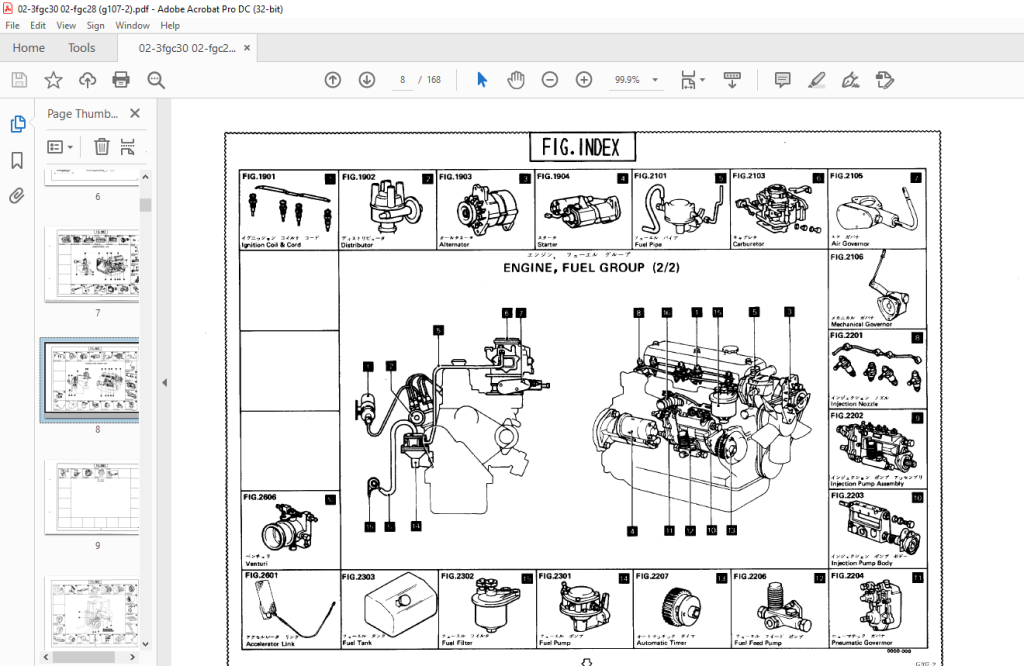
Task: Print the document using the printer icon
Action: [121, 80]
